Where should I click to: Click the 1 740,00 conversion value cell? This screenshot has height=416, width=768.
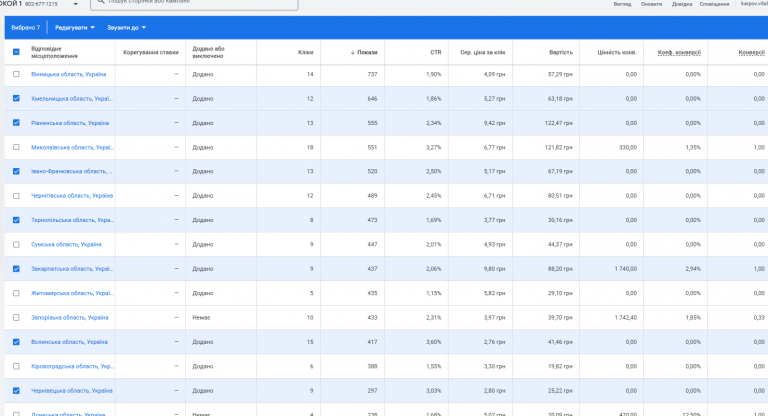(x=625, y=269)
